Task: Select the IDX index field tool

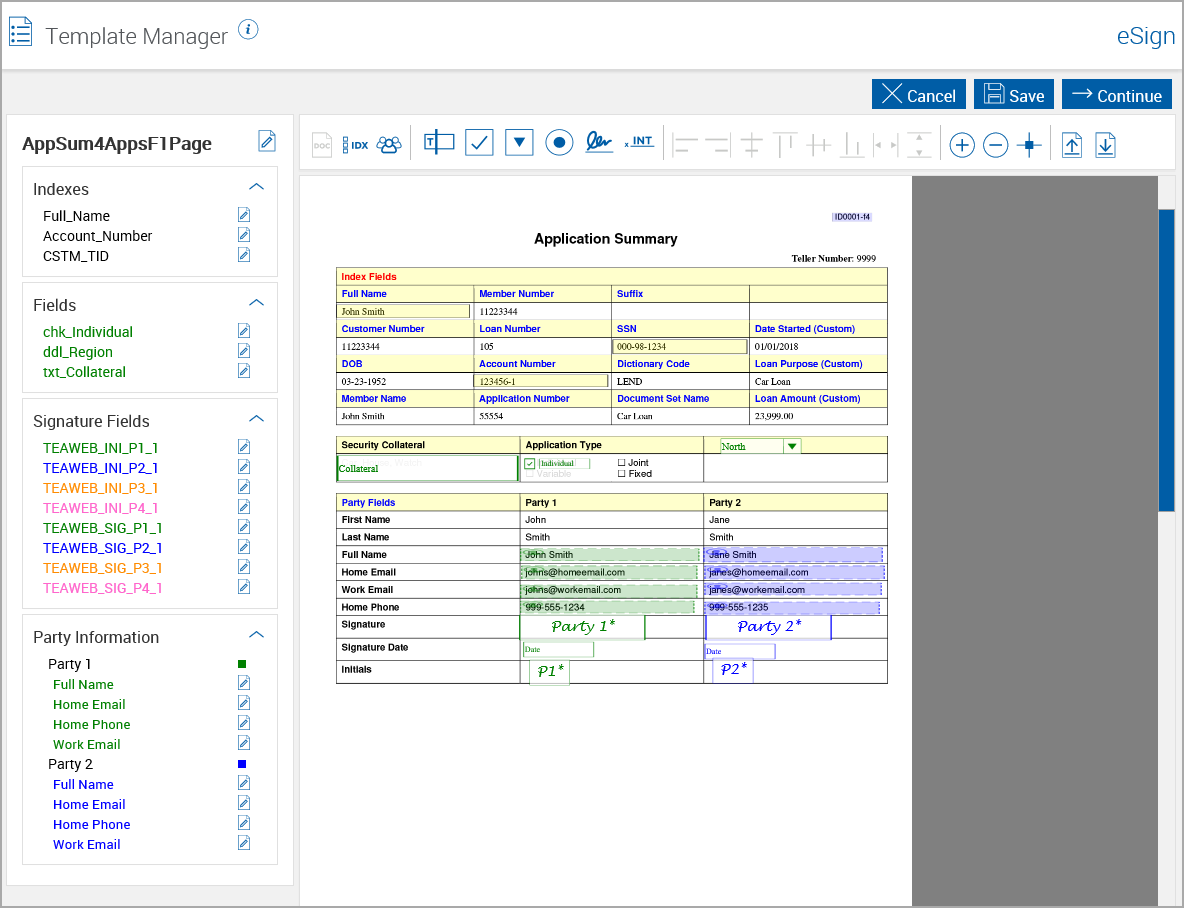Action: (356, 144)
